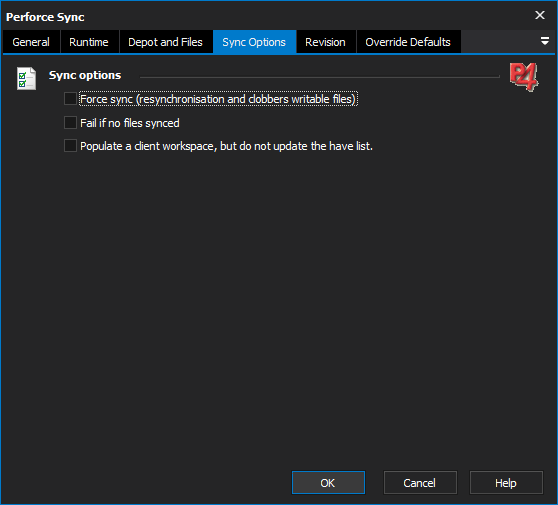Confirm the dialog with OK
The height and width of the screenshot is (505, 558).
tap(328, 483)
